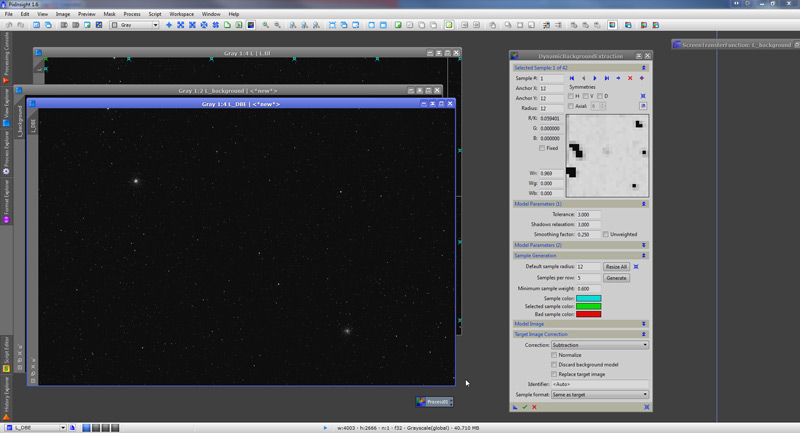Viewport: 800px width, 433px height.
Task: Click the Generate samples button
Action: click(617, 278)
